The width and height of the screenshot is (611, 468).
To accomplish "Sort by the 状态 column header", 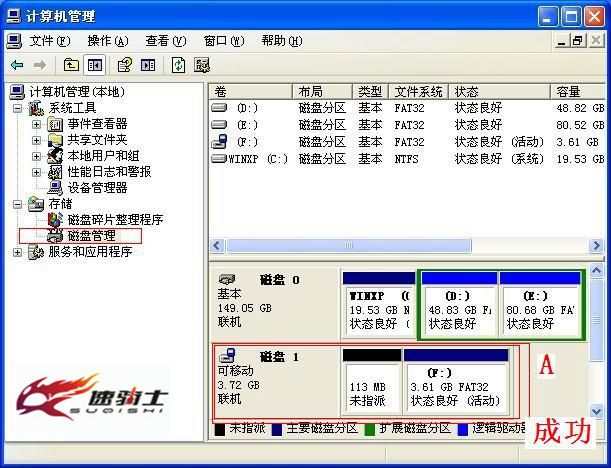I will click(x=500, y=92).
